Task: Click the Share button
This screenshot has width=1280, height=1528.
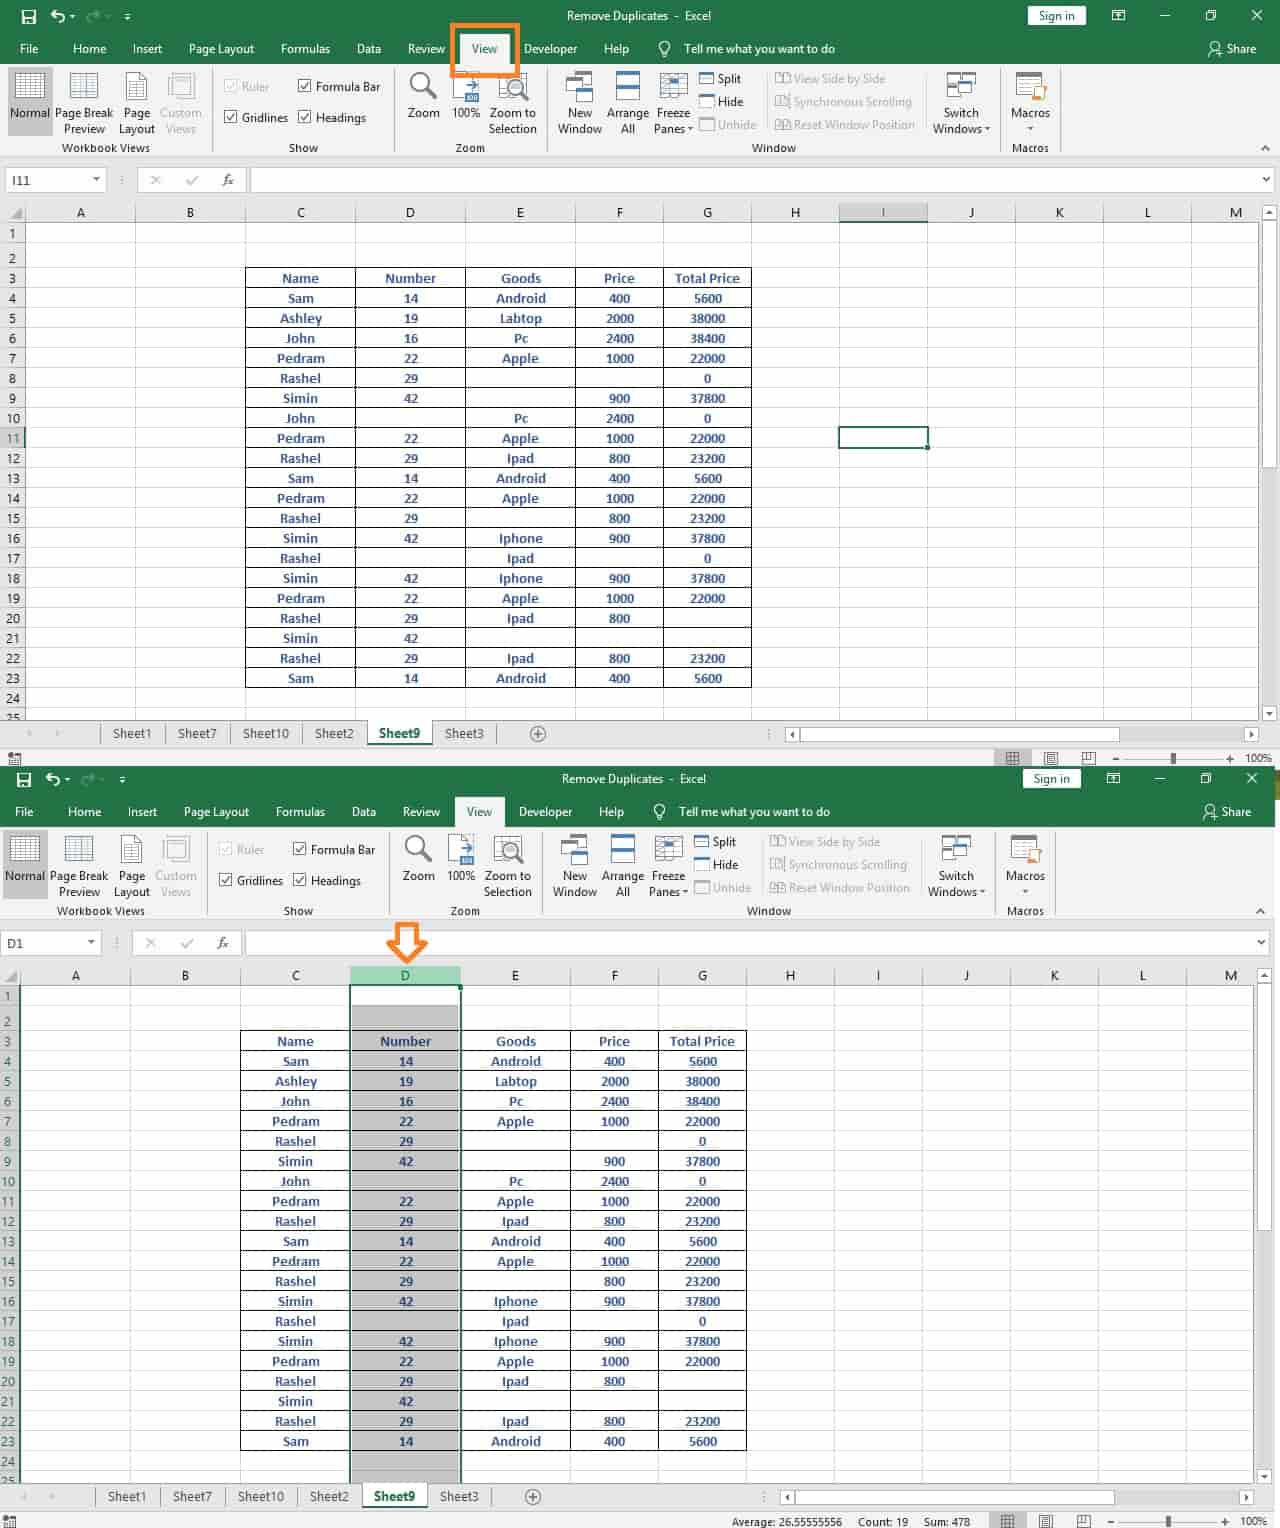Action: 1232,48
